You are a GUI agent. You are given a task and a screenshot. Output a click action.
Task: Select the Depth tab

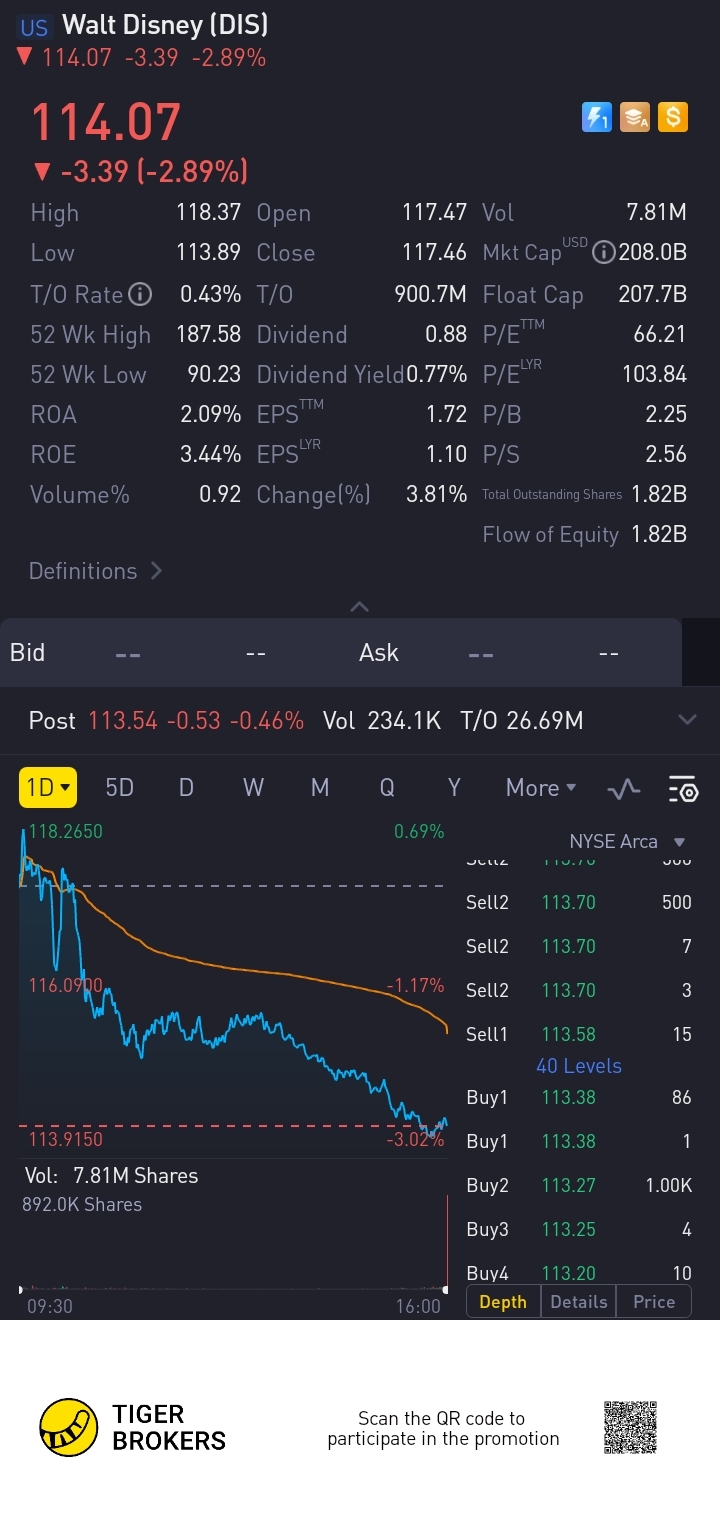click(x=503, y=1302)
